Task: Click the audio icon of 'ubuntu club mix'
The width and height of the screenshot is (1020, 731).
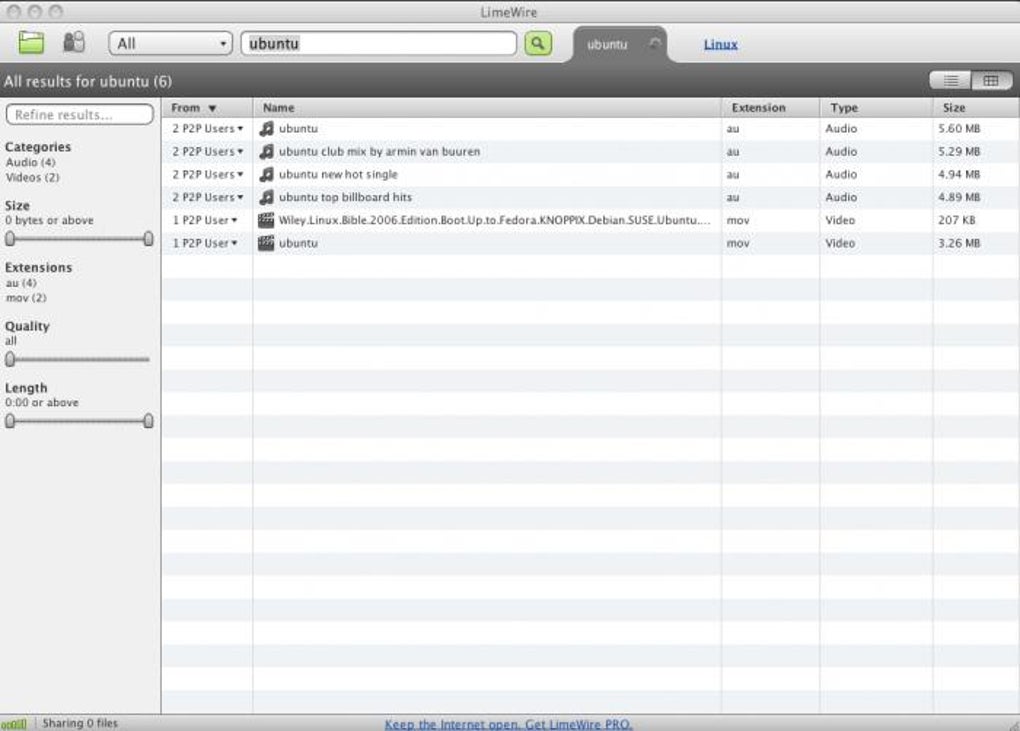Action: (x=266, y=152)
